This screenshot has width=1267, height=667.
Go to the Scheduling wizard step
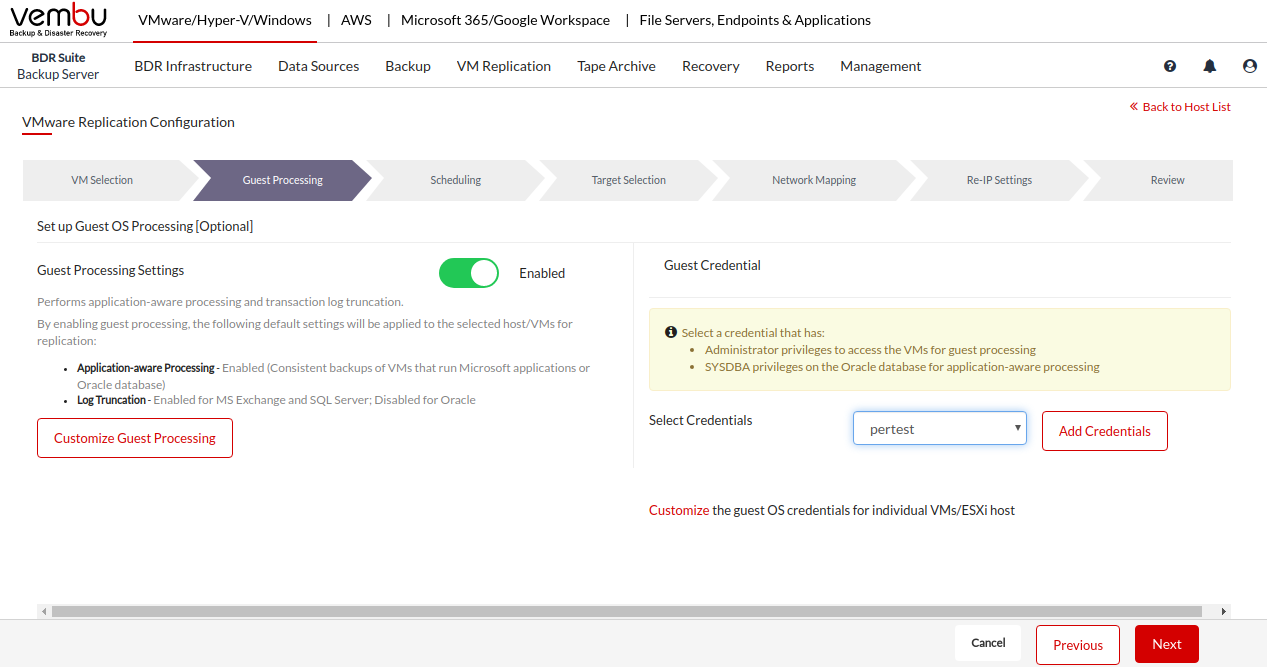point(455,180)
